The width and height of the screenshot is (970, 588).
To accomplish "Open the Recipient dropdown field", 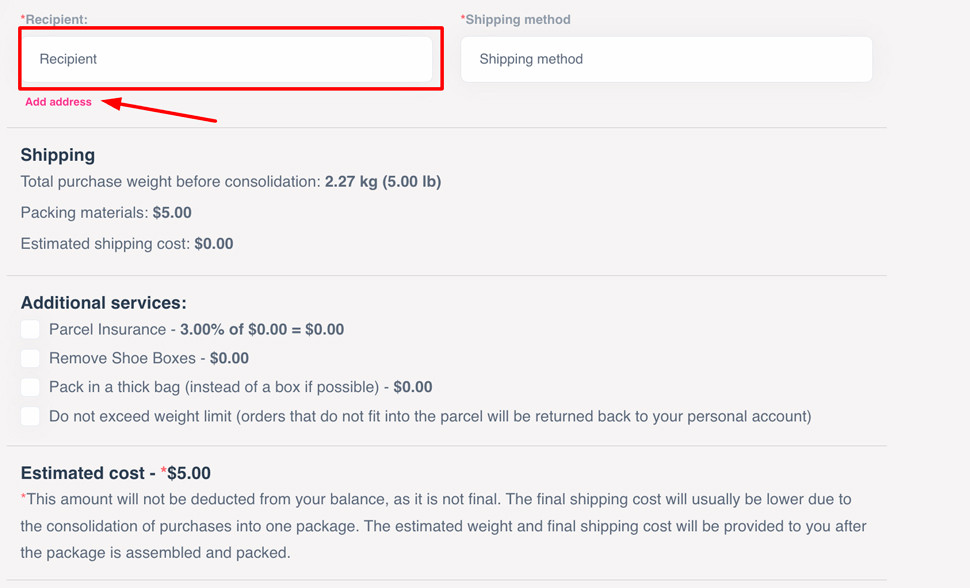I will (x=228, y=59).
